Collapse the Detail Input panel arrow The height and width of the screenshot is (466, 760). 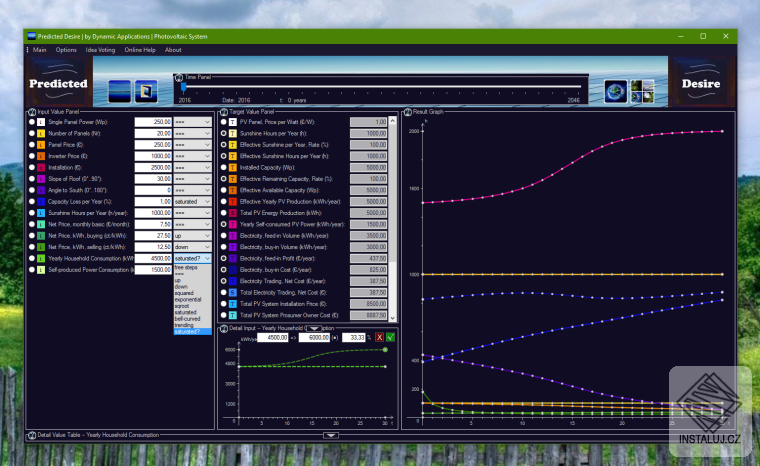point(314,329)
